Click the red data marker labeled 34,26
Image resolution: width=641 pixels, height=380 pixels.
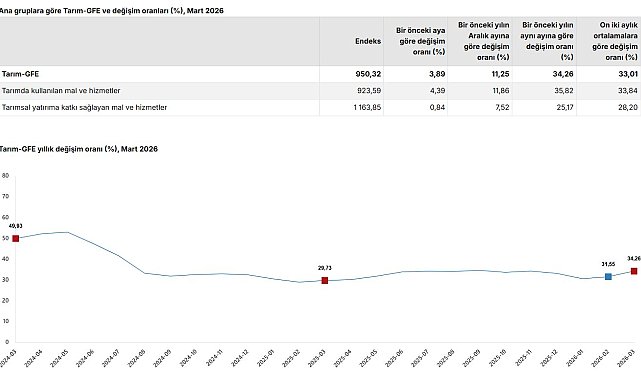click(x=634, y=271)
